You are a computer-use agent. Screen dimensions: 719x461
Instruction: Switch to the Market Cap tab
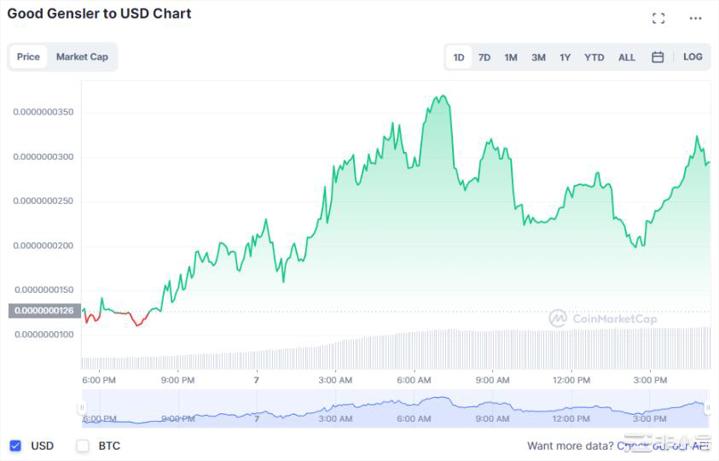click(x=82, y=57)
